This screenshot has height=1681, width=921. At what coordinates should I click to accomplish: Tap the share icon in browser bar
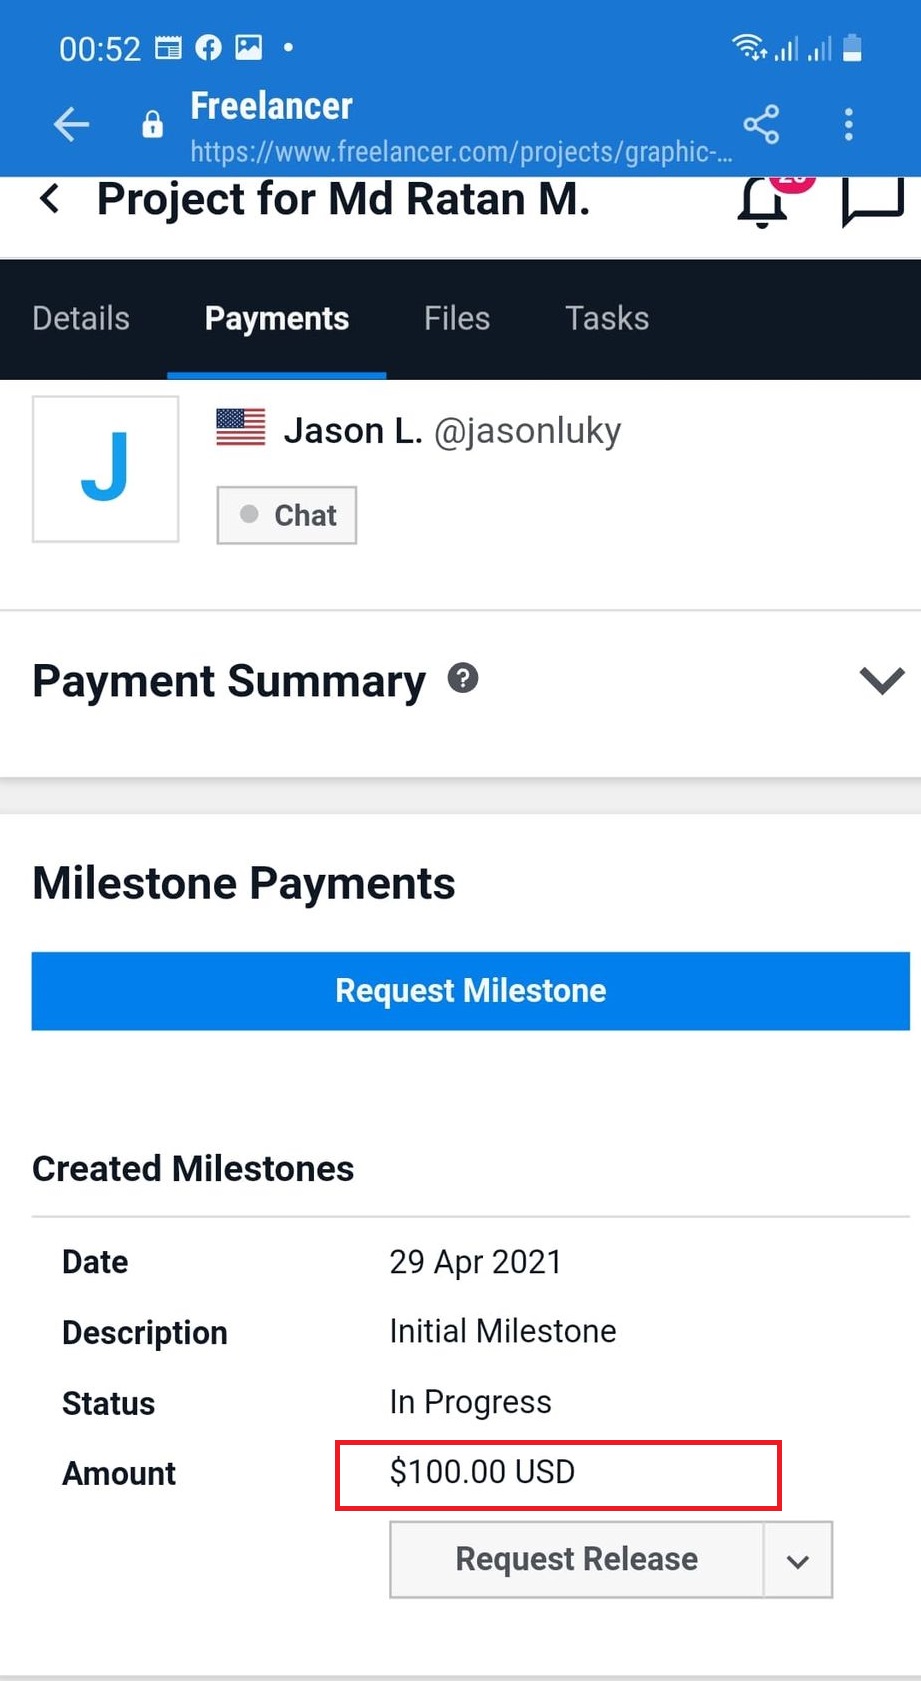761,125
